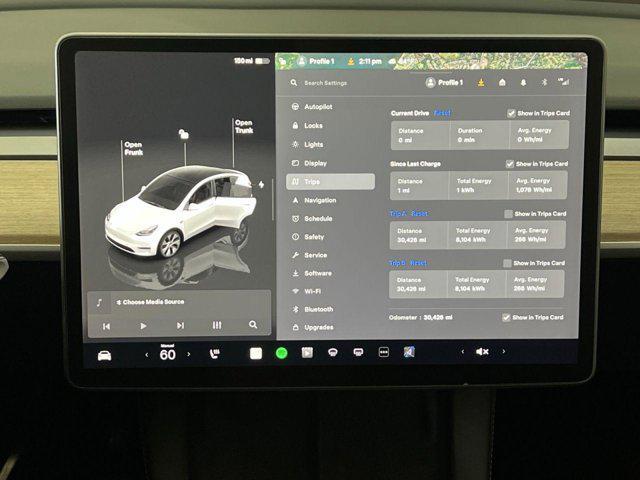The image size is (640, 480).
Task: Select the Trips menu item
Action: pos(330,182)
